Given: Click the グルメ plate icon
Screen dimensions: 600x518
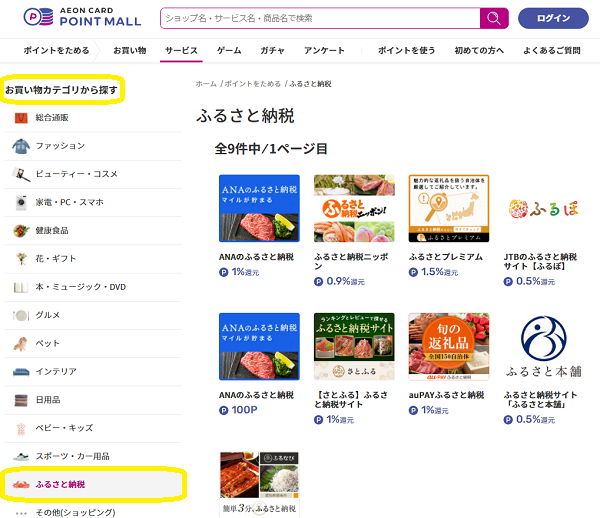Looking at the screenshot, I should tap(21, 315).
